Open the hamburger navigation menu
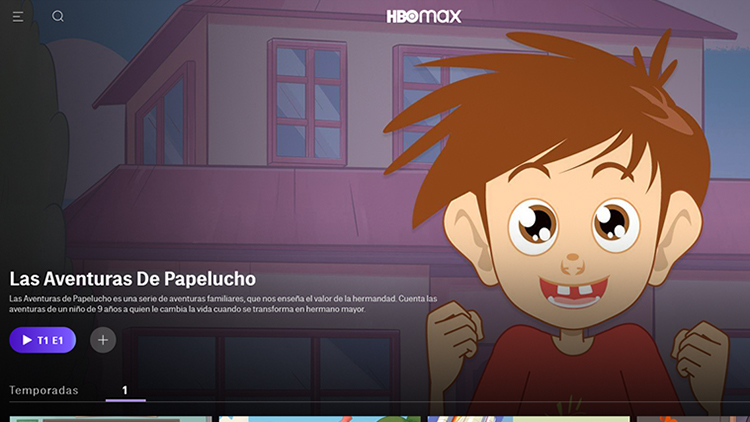The height and width of the screenshot is (422, 750). coord(18,16)
